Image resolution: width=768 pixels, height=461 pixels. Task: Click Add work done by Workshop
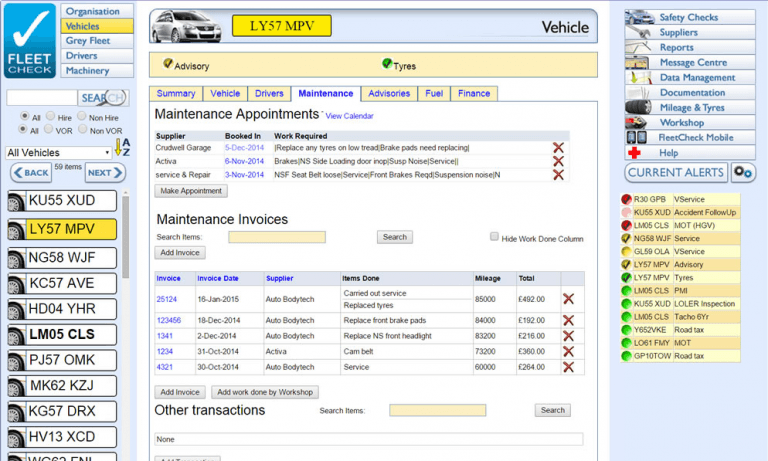point(265,392)
